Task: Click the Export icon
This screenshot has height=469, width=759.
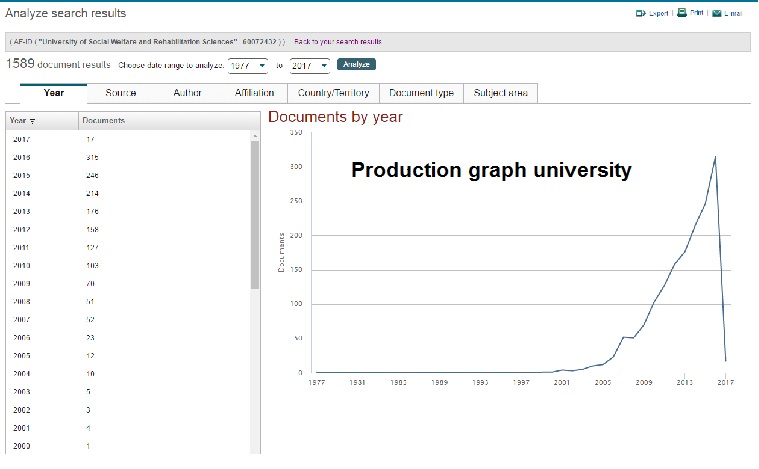Action: (639, 13)
